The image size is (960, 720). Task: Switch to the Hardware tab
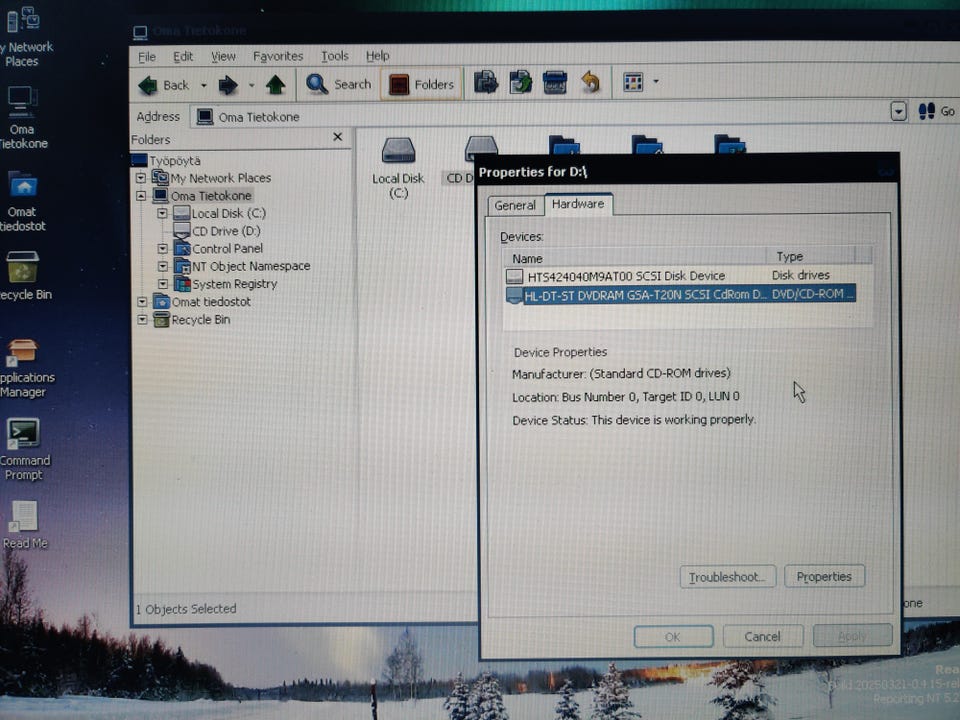(x=578, y=204)
